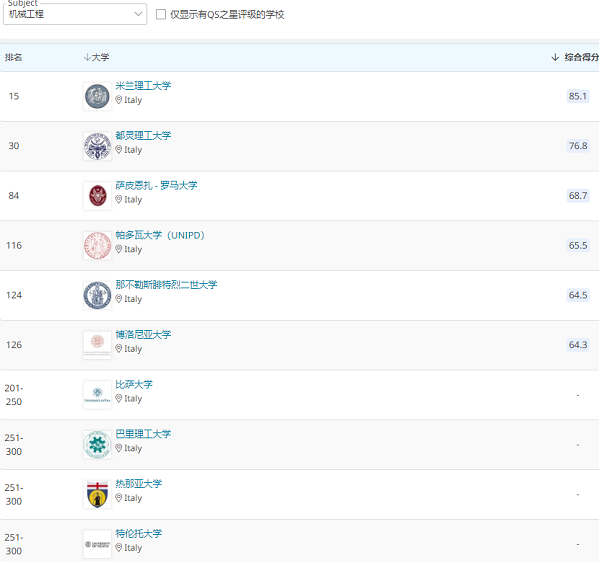Image resolution: width=599 pixels, height=562 pixels.
Task: Open 特伦托大学 link
Action: coord(139,533)
